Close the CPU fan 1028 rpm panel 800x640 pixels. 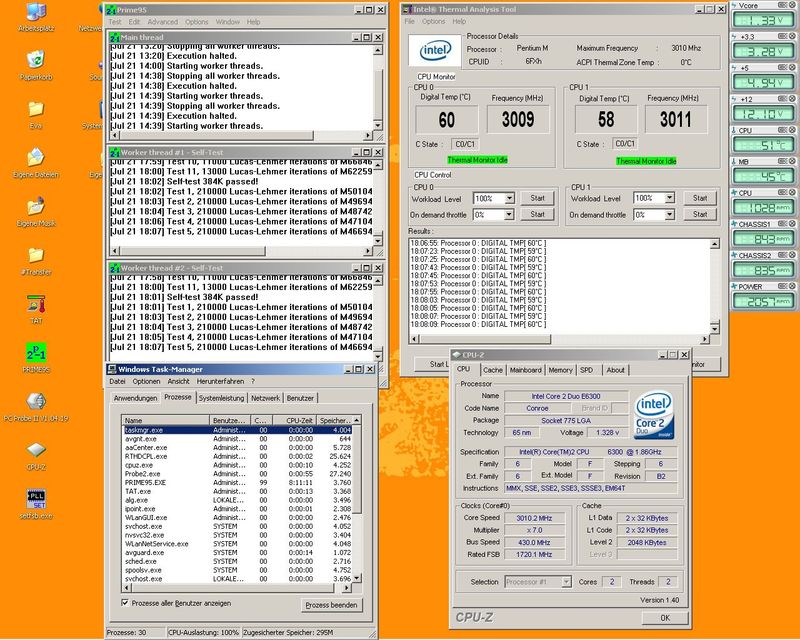[x=792, y=192]
